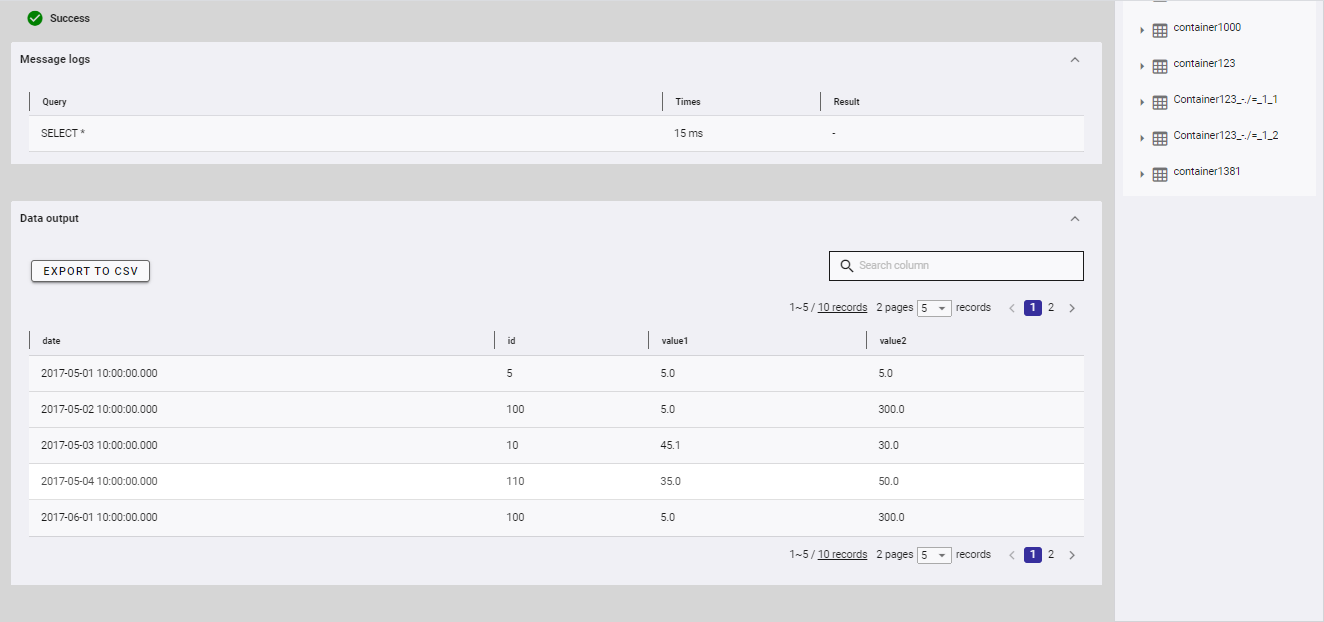Expand the container1381 tree node
The image size is (1324, 622).
[1142, 175]
